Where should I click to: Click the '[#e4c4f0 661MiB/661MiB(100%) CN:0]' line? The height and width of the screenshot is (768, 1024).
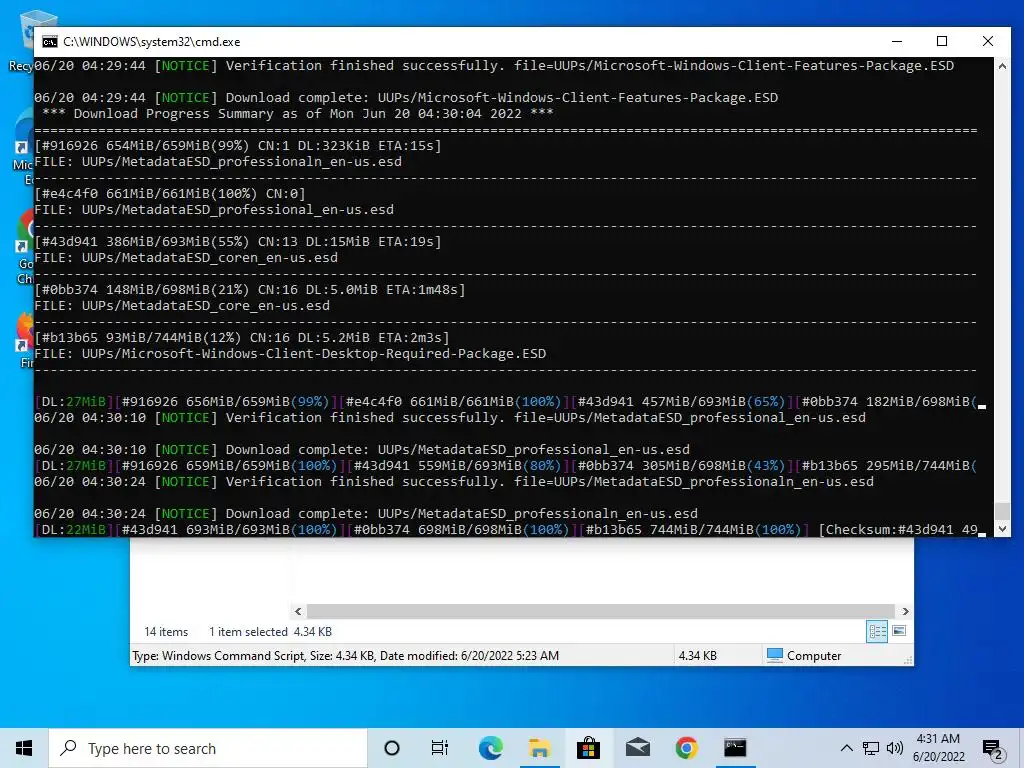[170, 193]
